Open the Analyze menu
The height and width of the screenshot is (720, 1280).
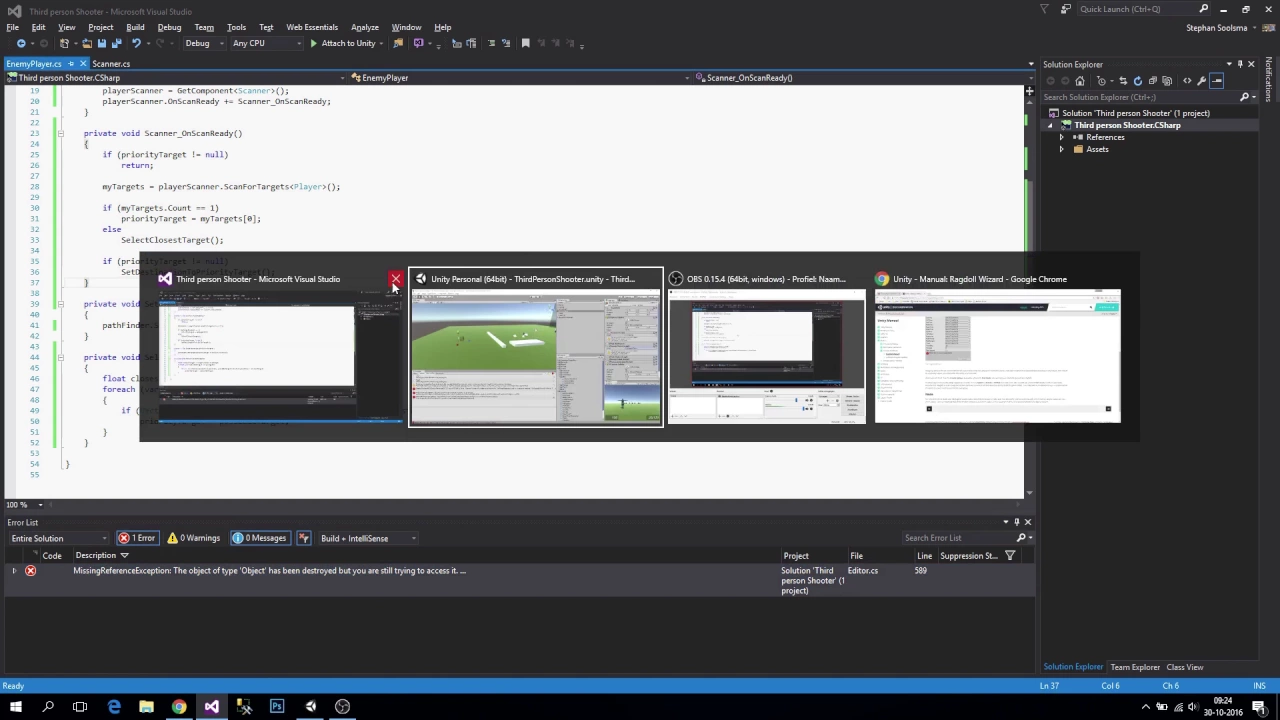365,27
